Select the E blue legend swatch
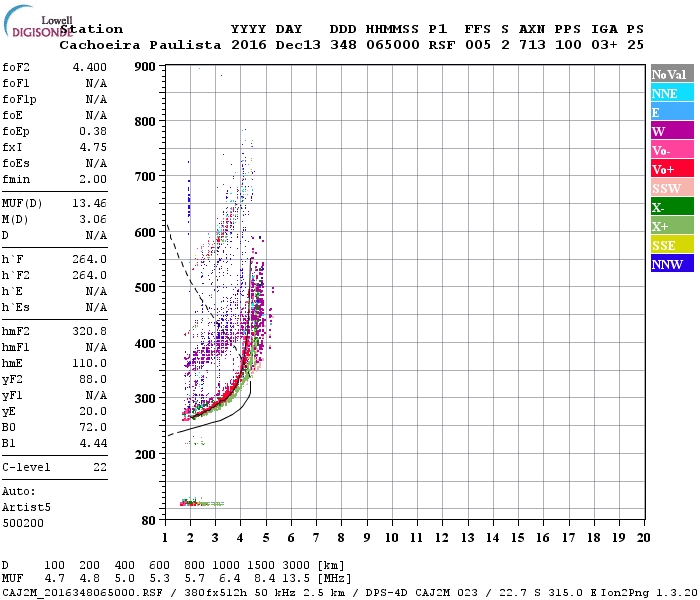700x600 pixels. pos(672,112)
